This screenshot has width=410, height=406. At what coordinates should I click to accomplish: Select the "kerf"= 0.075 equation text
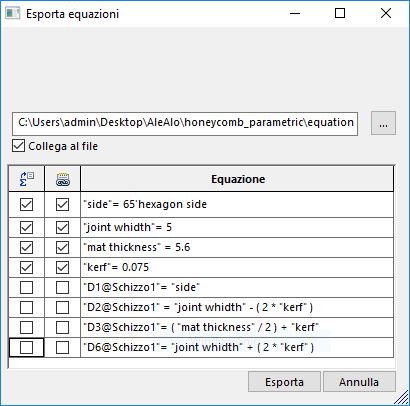pyautogui.click(x=116, y=268)
